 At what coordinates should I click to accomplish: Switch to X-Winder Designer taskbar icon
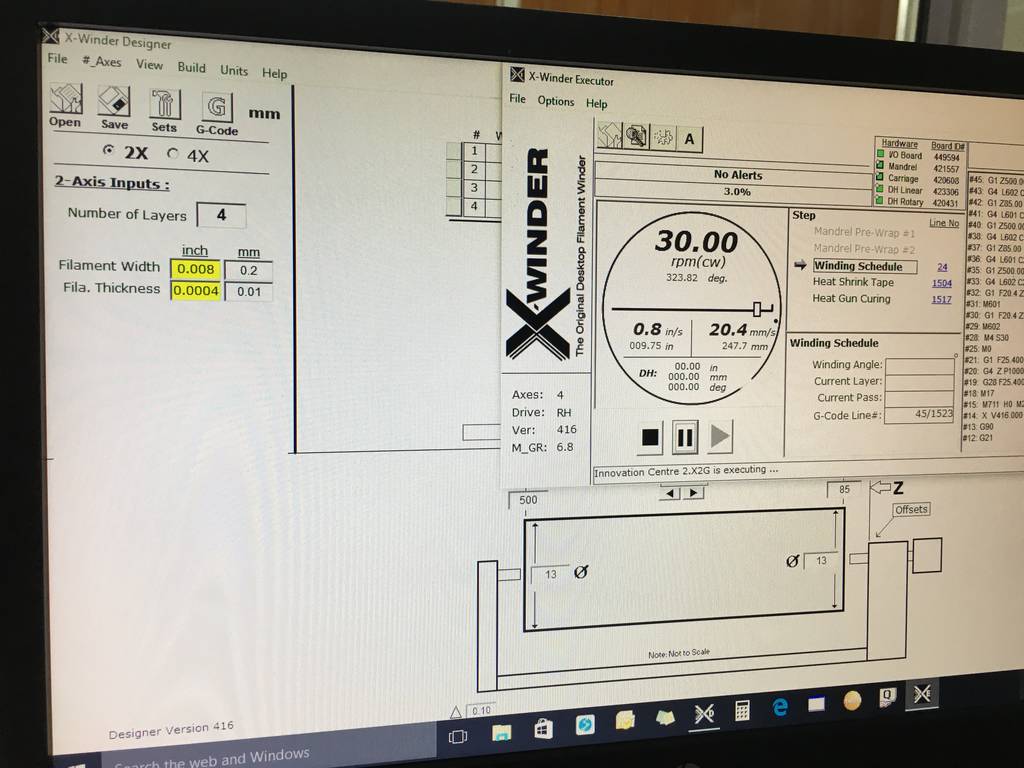pyautogui.click(x=704, y=714)
